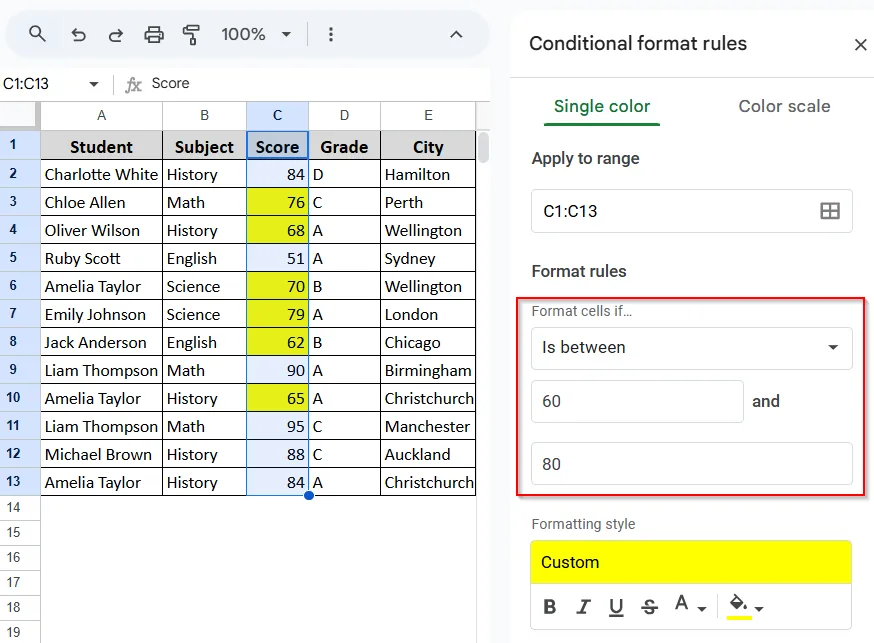Toggle bold in formatting style
Screen dimensions: 874x643
[x=550, y=606]
